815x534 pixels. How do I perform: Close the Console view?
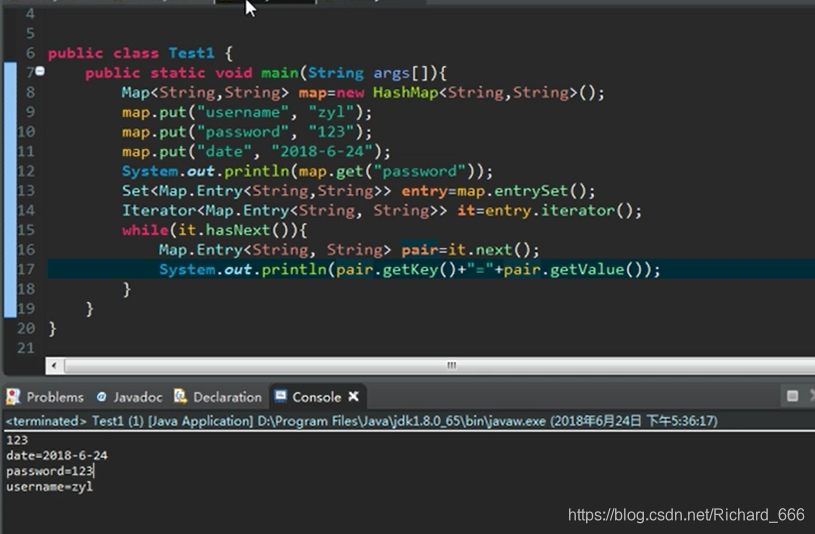[353, 397]
